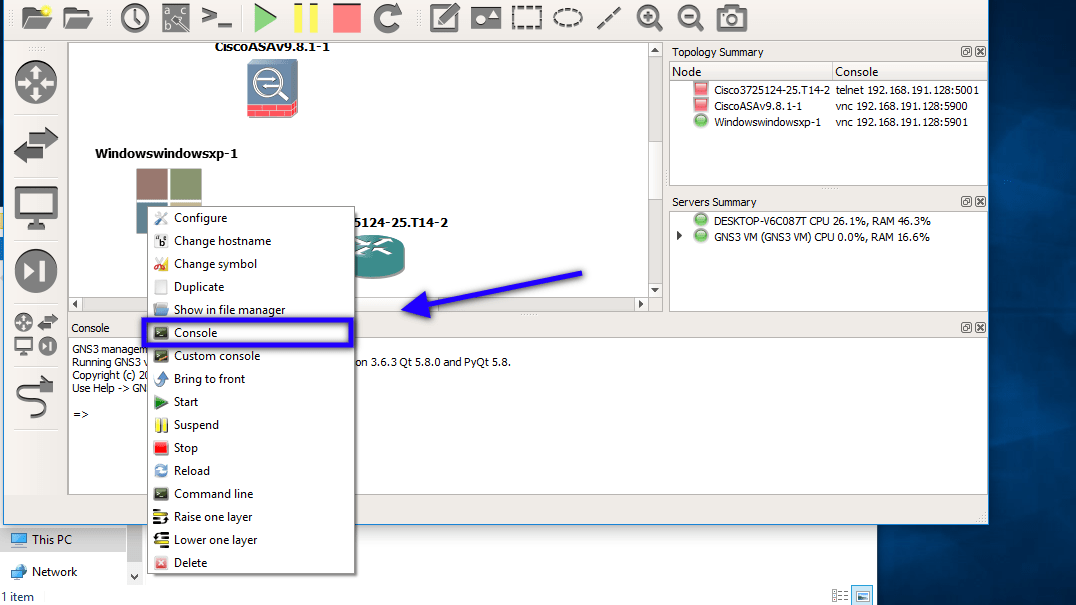
Task: Click Start in the context menu
Action: click(x=252, y=402)
